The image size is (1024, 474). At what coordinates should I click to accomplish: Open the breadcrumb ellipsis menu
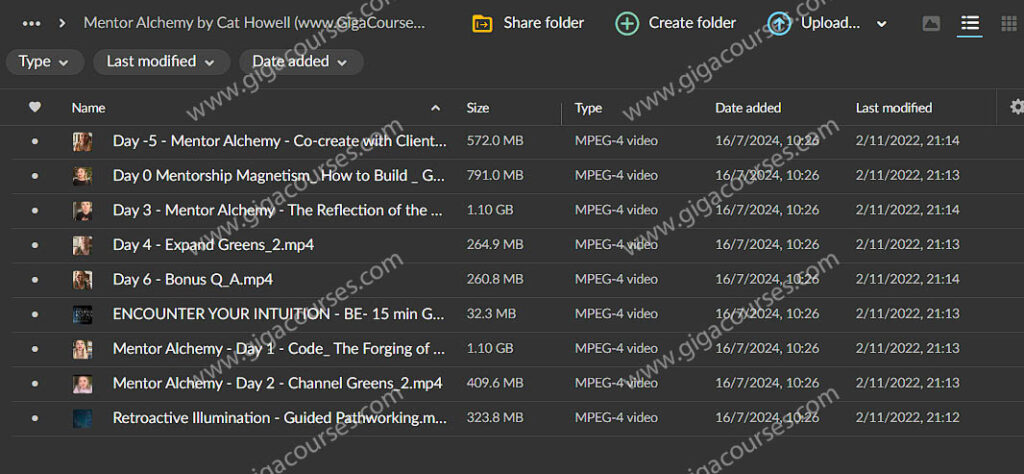(31, 23)
